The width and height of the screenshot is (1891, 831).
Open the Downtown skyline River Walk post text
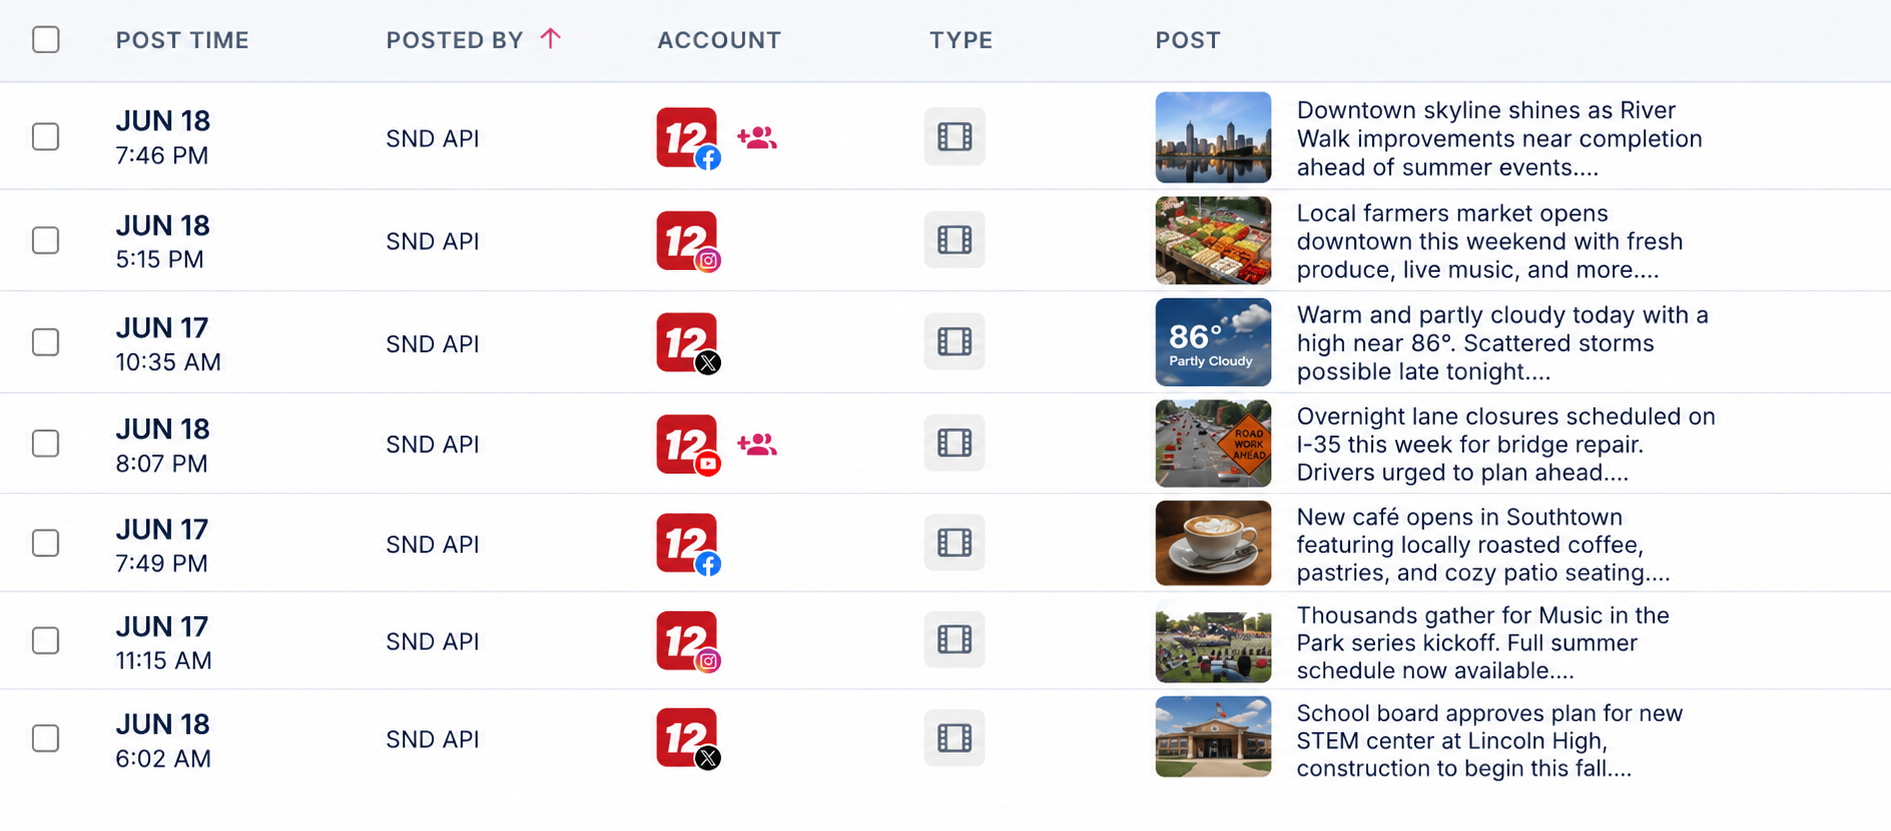click(1499, 138)
